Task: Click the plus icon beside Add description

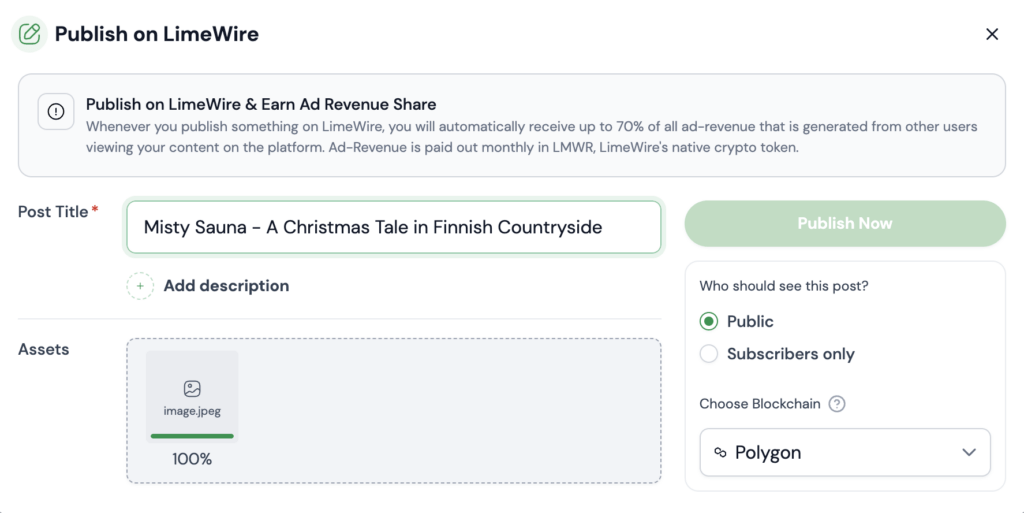Action: point(140,286)
